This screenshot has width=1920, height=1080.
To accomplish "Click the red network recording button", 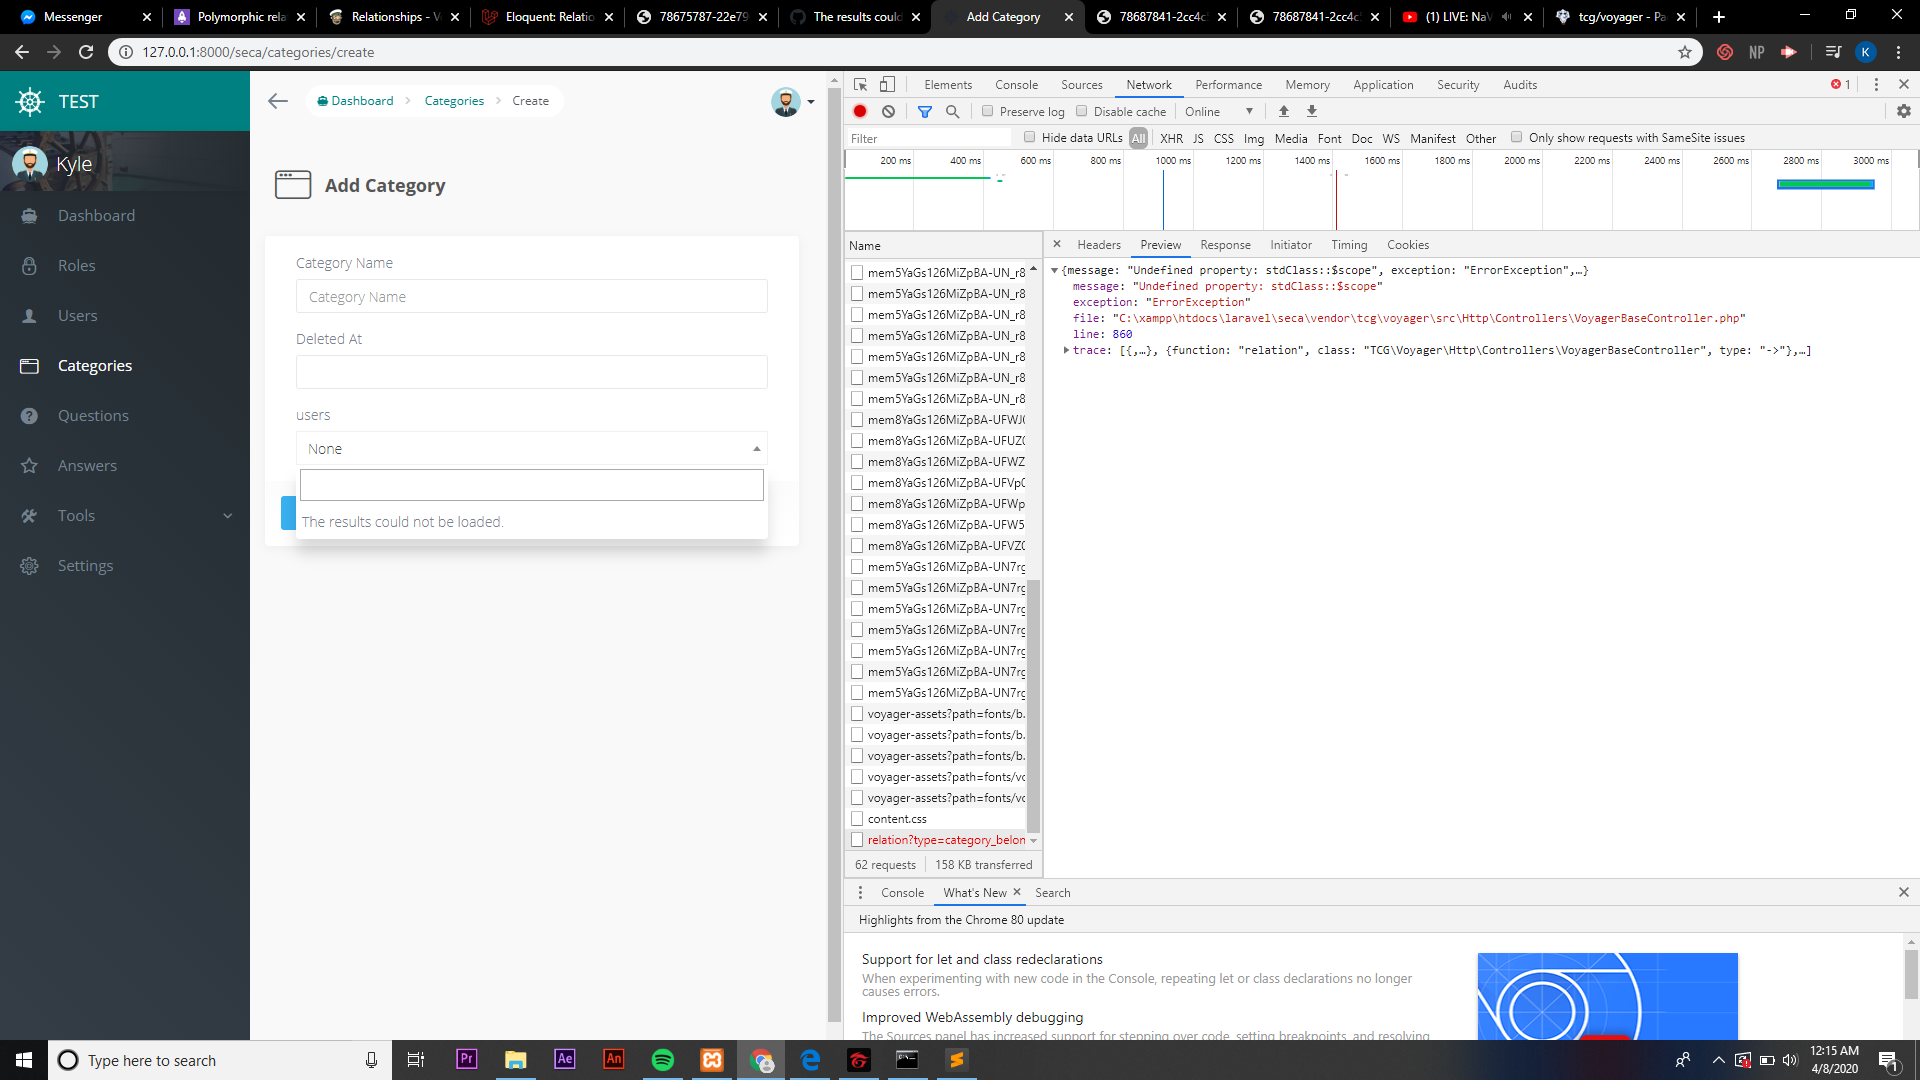I will pyautogui.click(x=860, y=111).
